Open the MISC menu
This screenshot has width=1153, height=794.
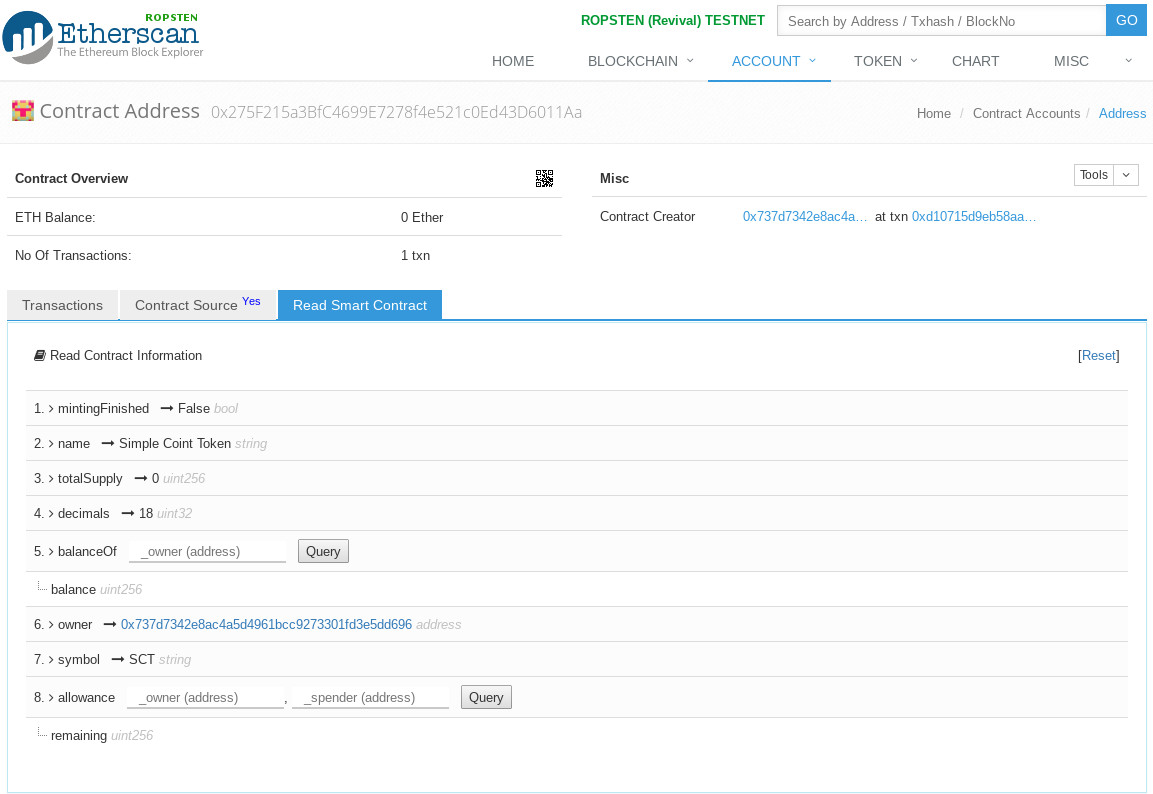(x=1093, y=61)
